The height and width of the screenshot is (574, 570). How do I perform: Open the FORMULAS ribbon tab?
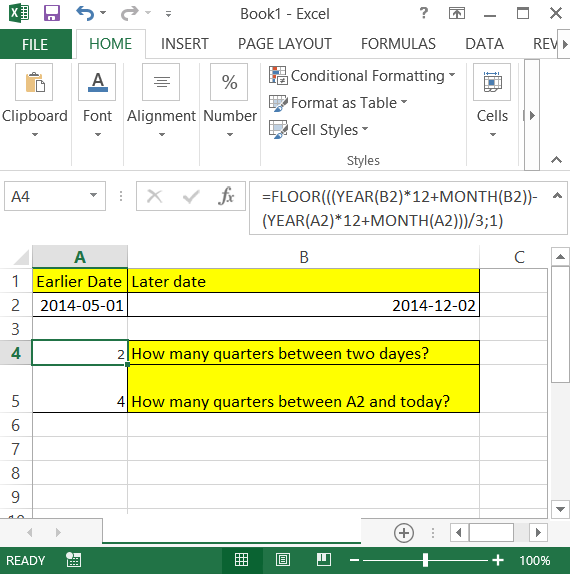398,44
